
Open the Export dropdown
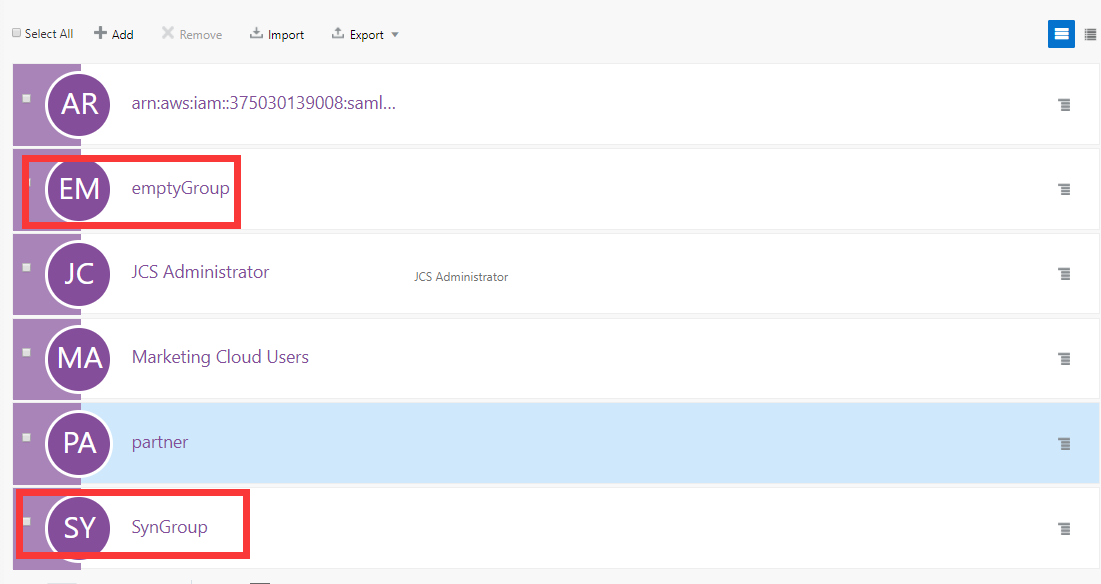point(365,34)
